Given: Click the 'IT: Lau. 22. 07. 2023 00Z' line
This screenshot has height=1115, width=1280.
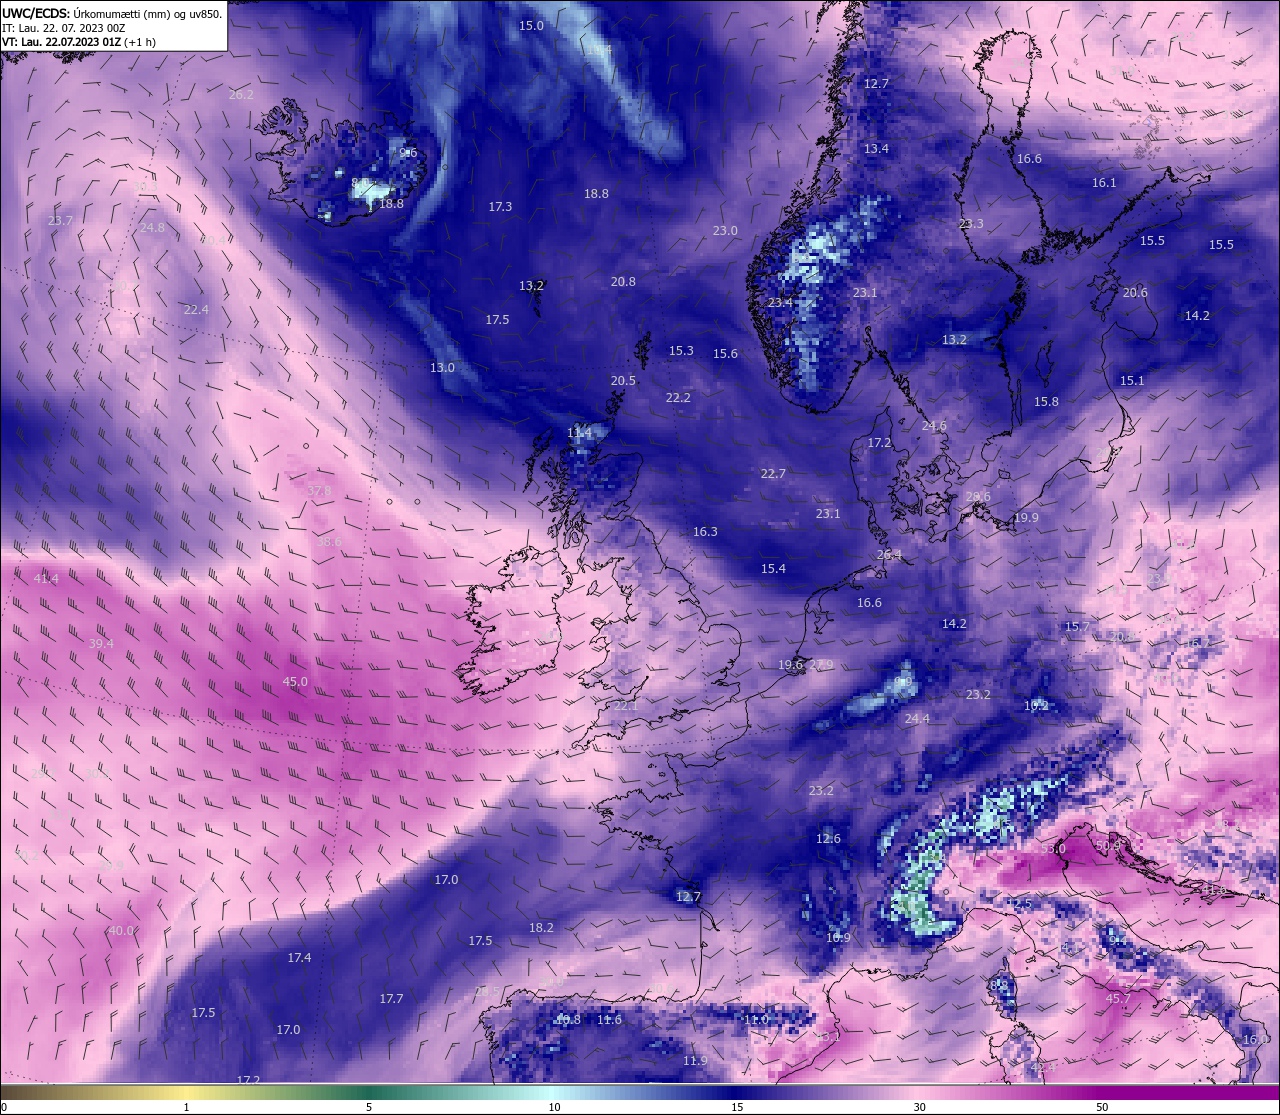Looking at the screenshot, I should pos(64,28).
